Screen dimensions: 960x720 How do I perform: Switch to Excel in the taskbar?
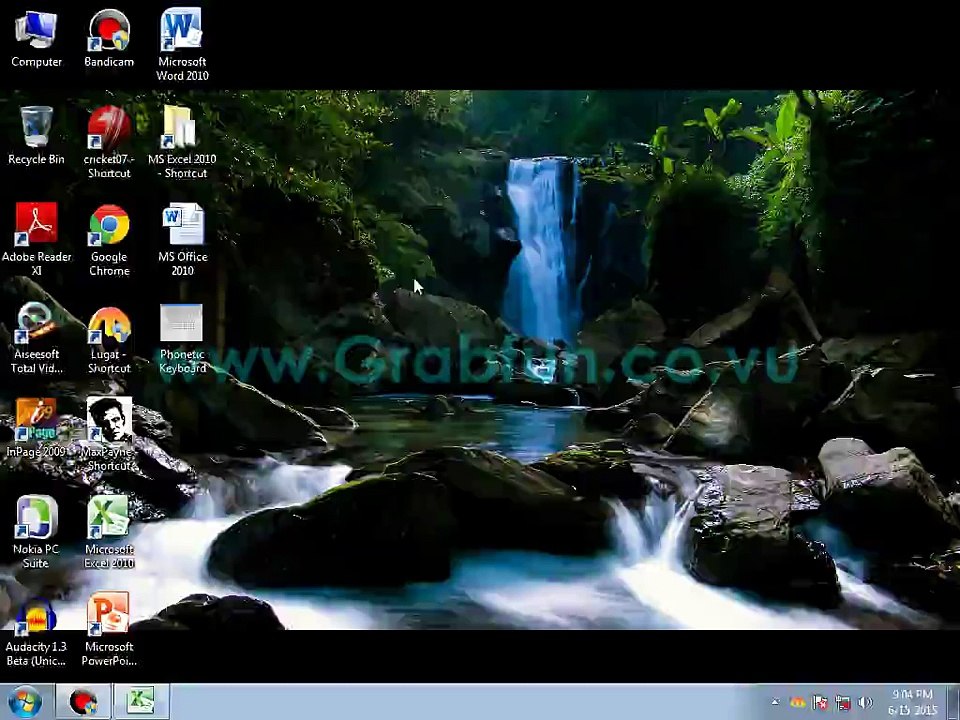tap(141, 702)
